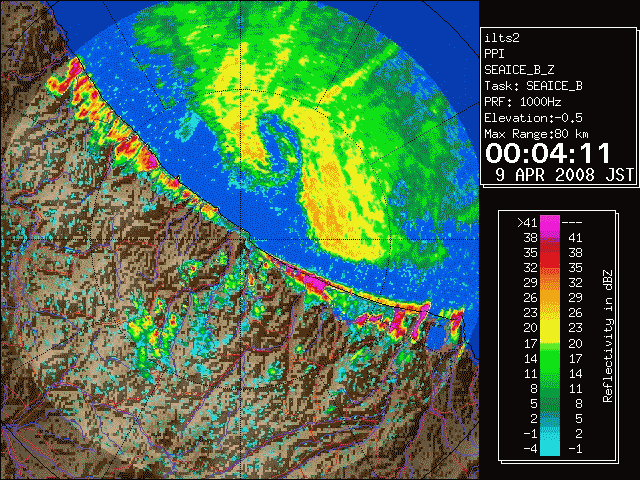640x480 pixels.
Task: Select the '9 APR 2008 JST' date
Action: [x=564, y=175]
